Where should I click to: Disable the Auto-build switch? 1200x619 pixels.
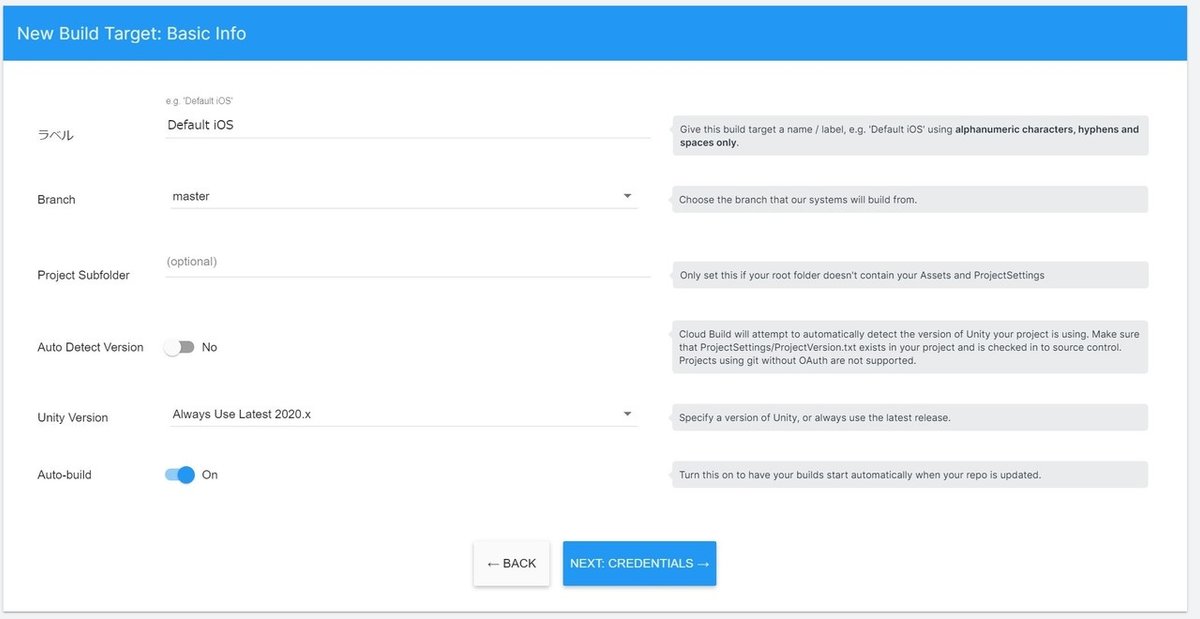(180, 475)
